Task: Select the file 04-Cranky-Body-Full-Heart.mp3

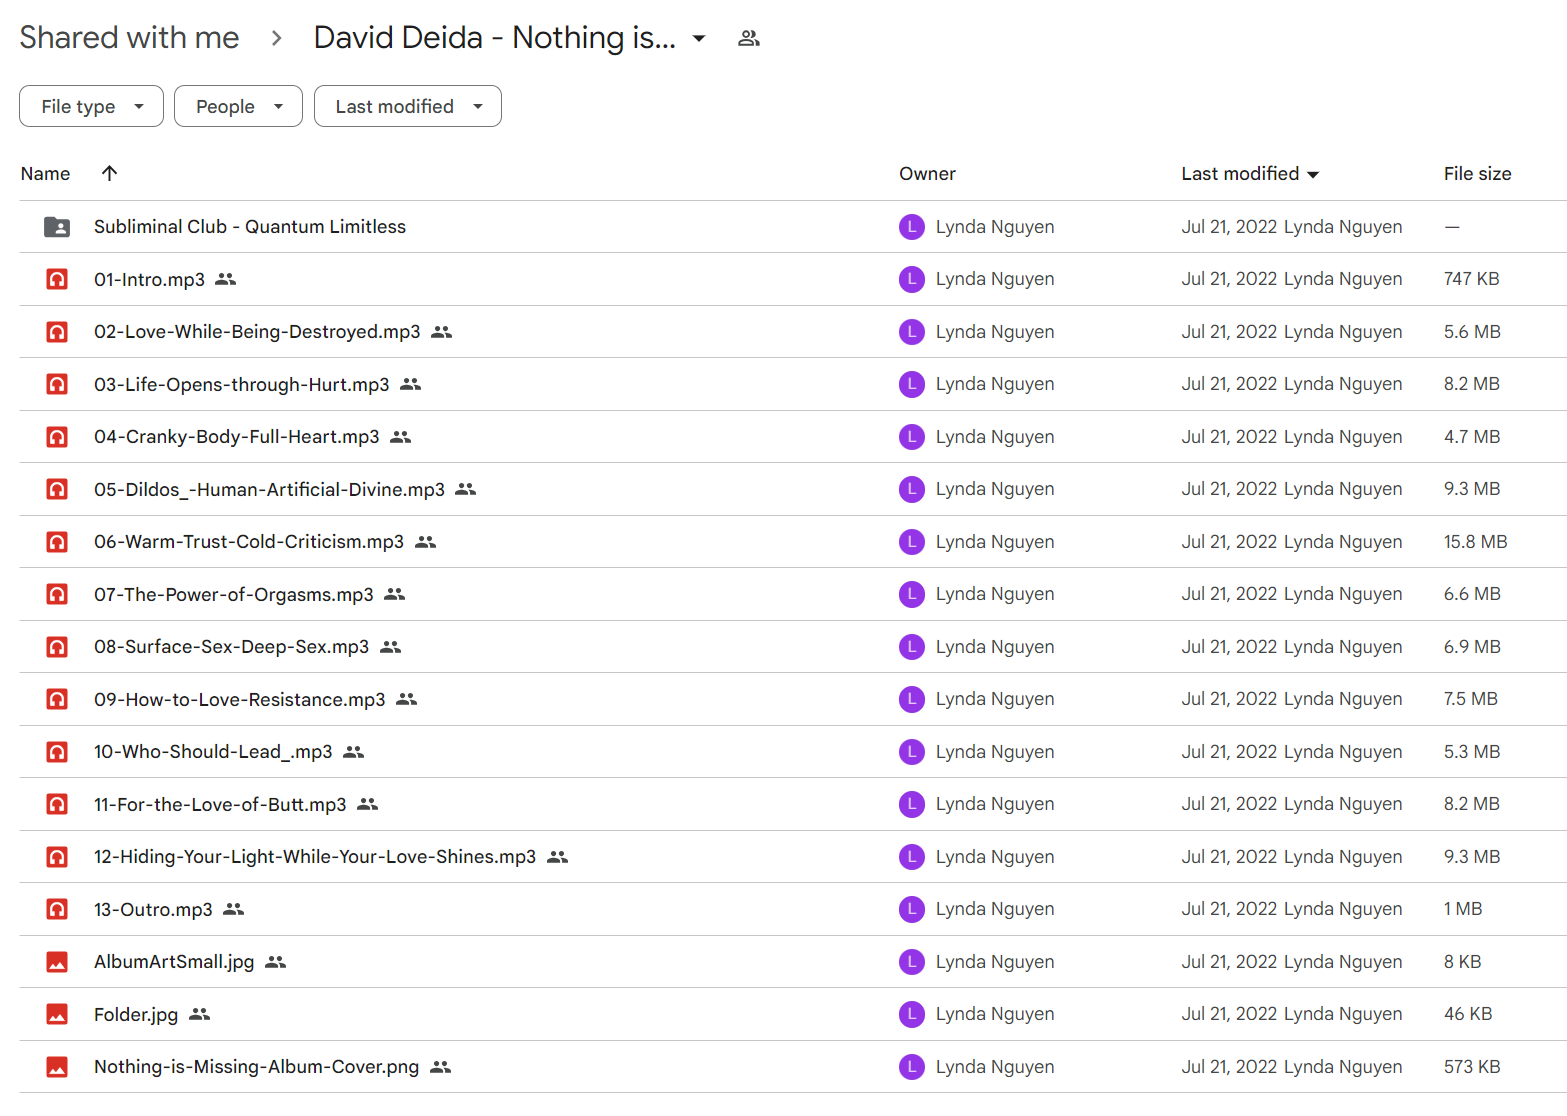Action: click(x=237, y=437)
